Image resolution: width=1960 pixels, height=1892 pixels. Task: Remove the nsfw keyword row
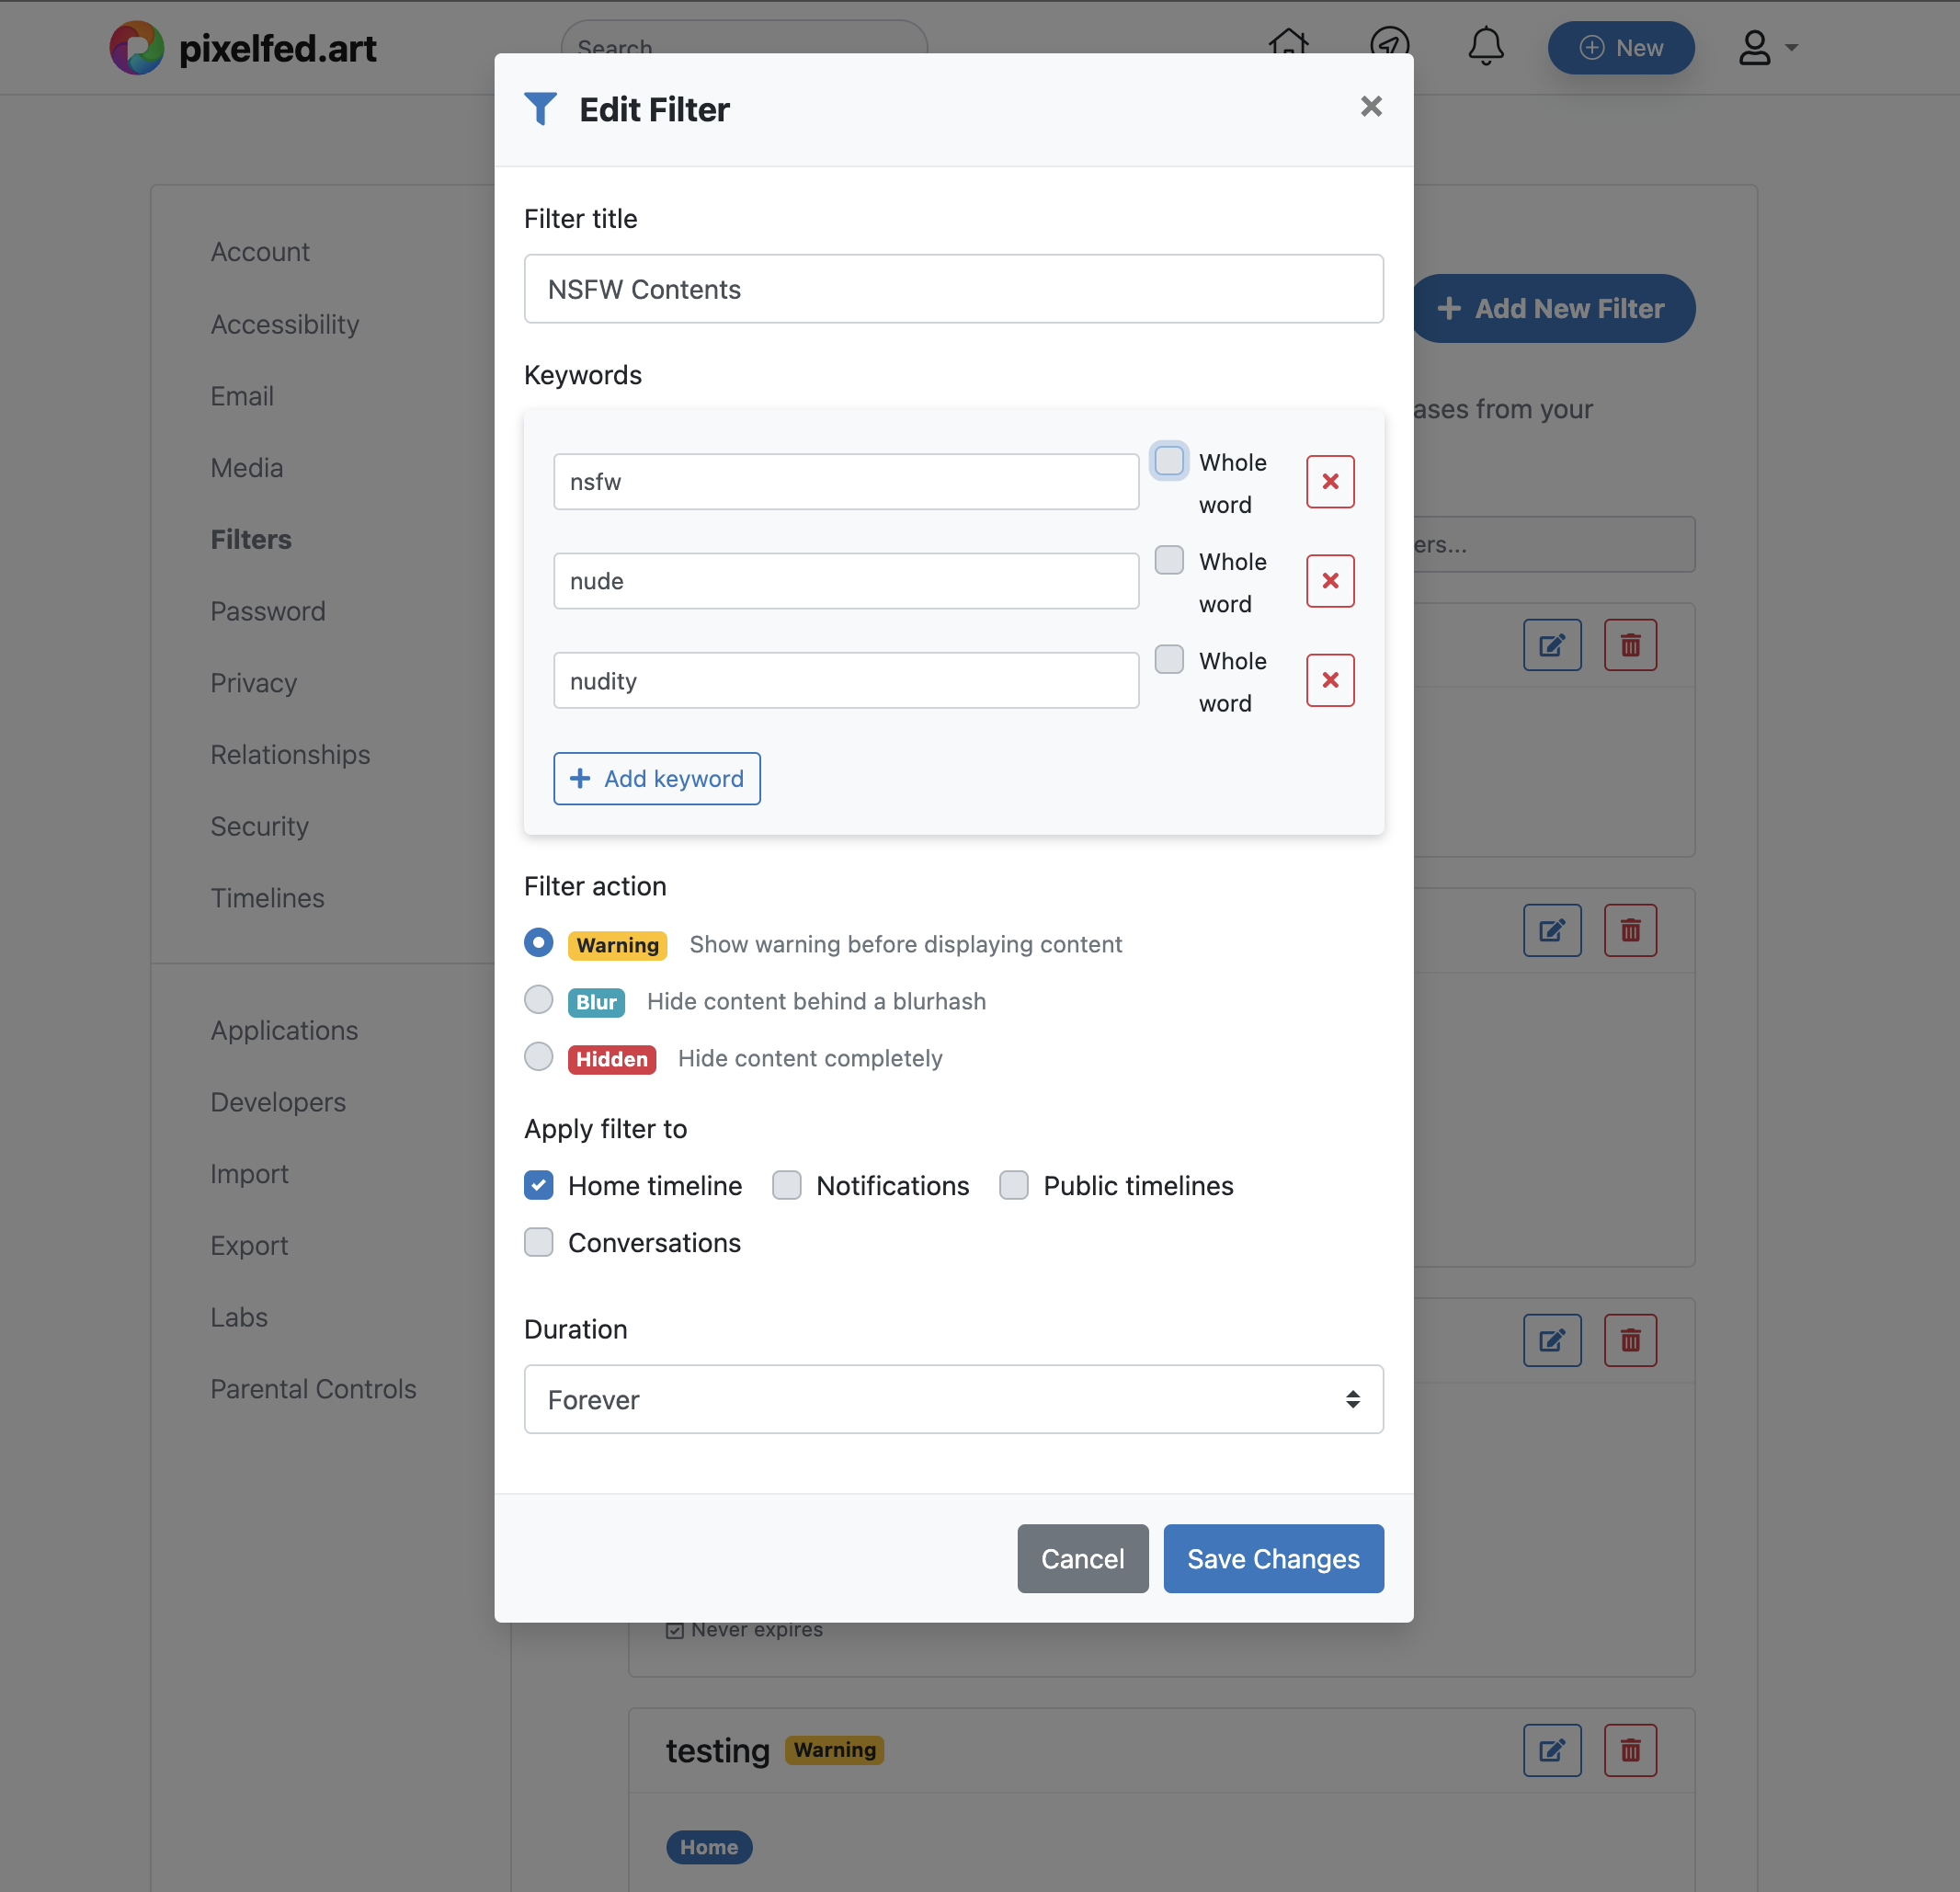point(1329,482)
